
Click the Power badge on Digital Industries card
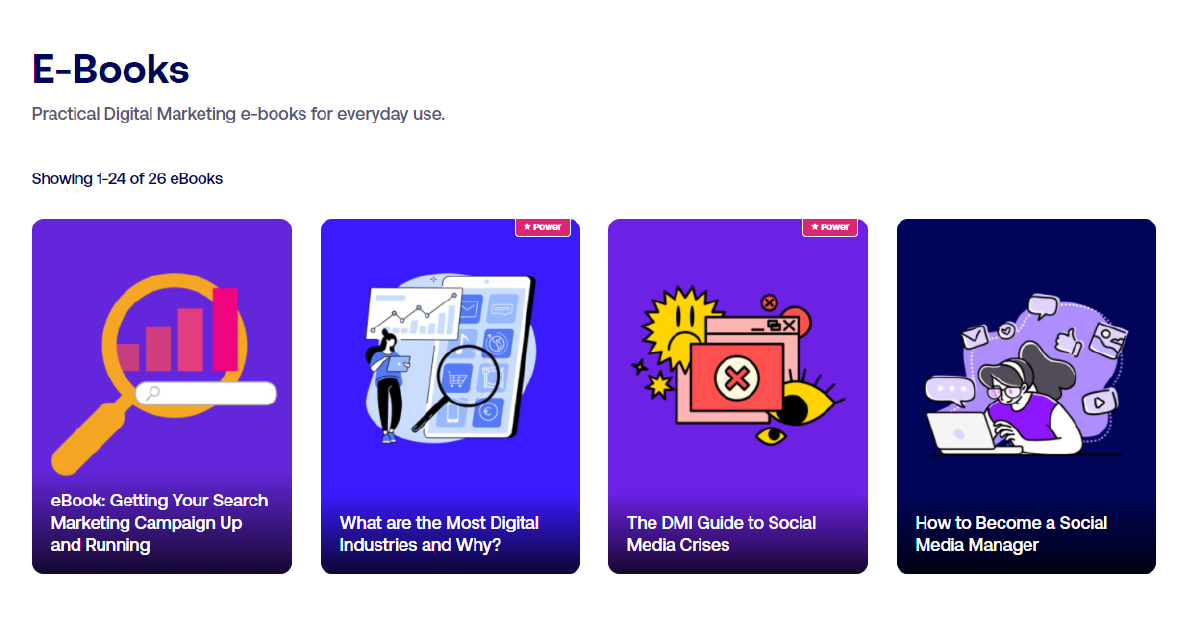click(x=543, y=227)
